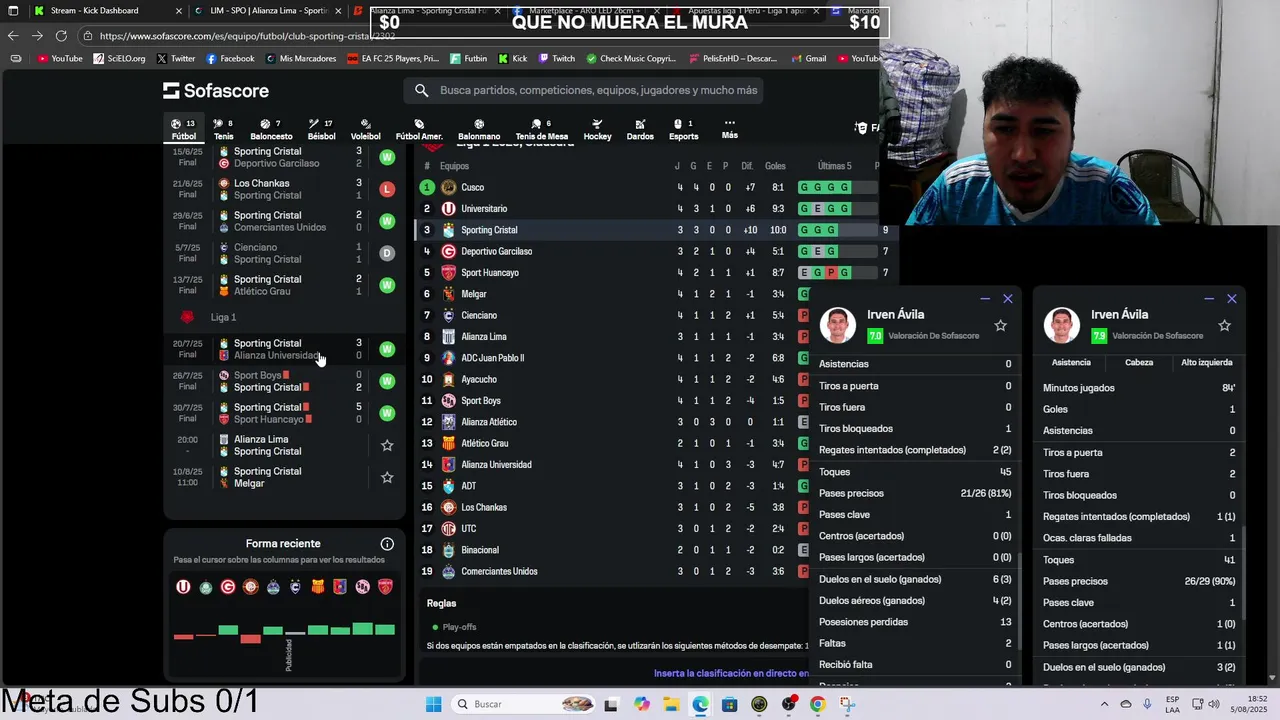1280x720 pixels.
Task: Favorite the Sporting Cristal vs Melgar match
Action: tap(387, 477)
